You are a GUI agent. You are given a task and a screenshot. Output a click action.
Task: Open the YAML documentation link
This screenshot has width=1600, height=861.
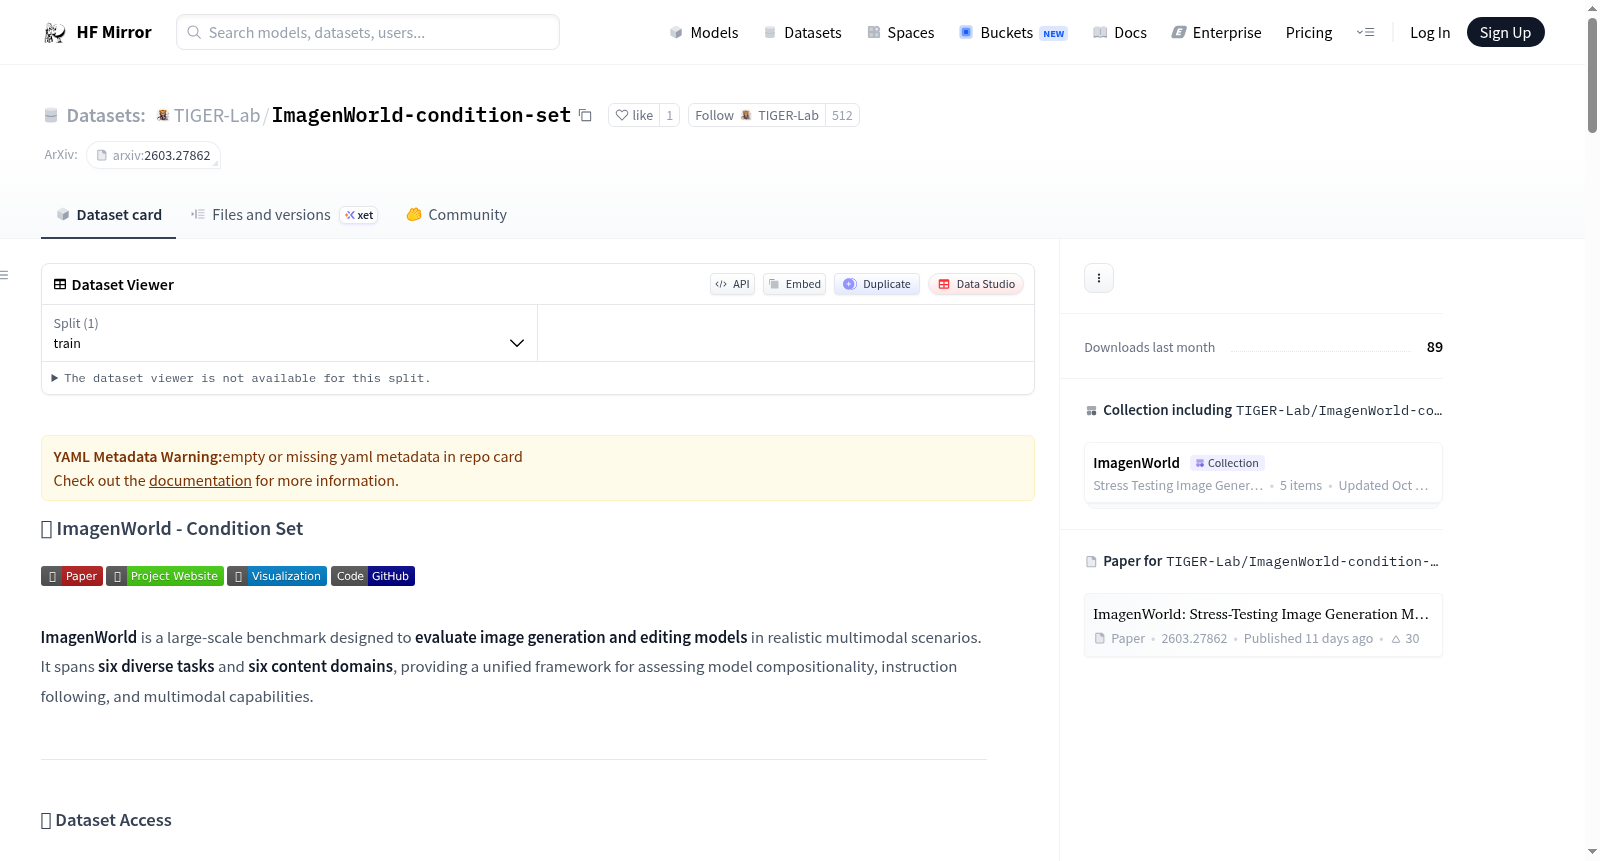pyautogui.click(x=200, y=481)
